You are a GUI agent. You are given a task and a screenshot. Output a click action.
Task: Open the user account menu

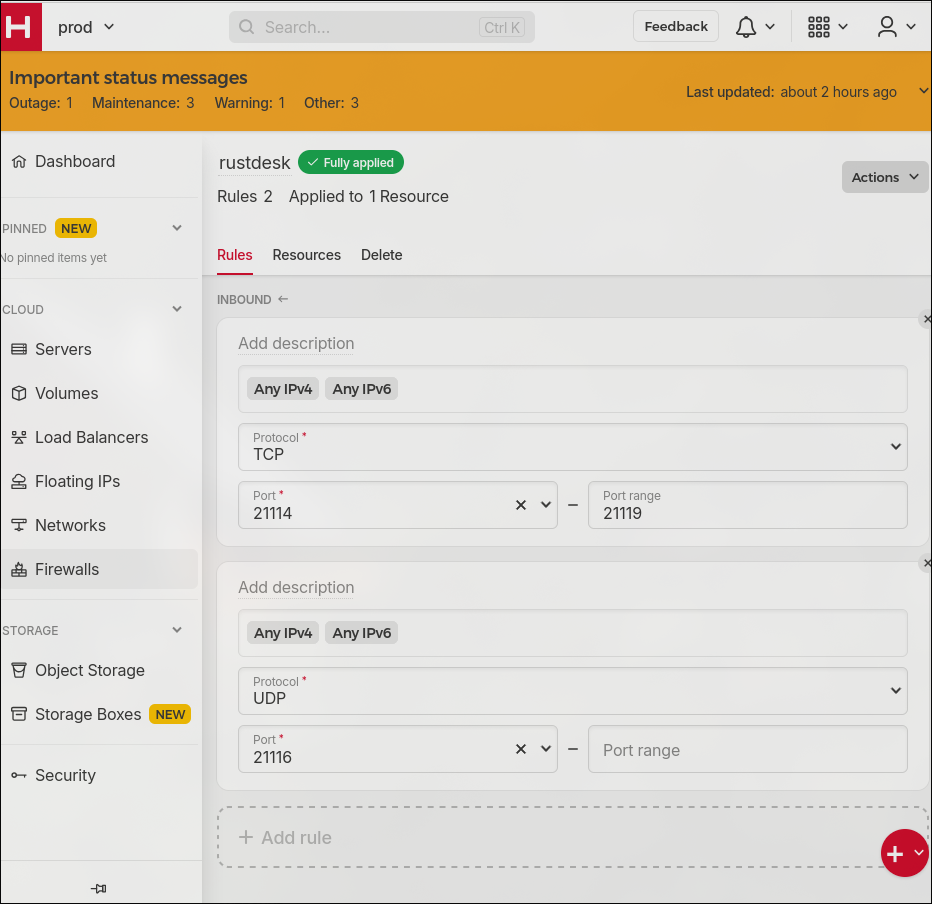(896, 27)
